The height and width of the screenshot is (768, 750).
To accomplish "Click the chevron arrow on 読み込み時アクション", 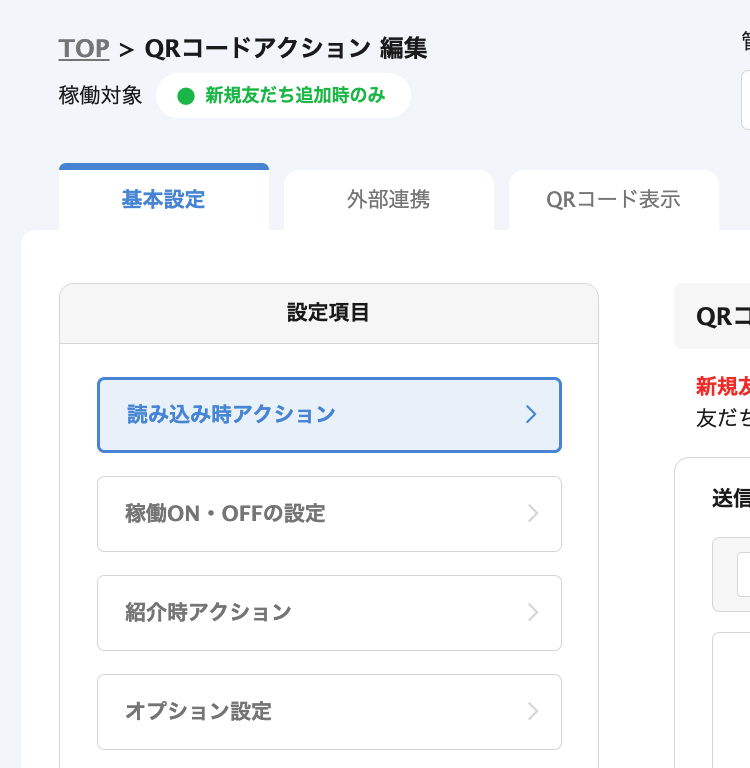I will click(x=531, y=415).
